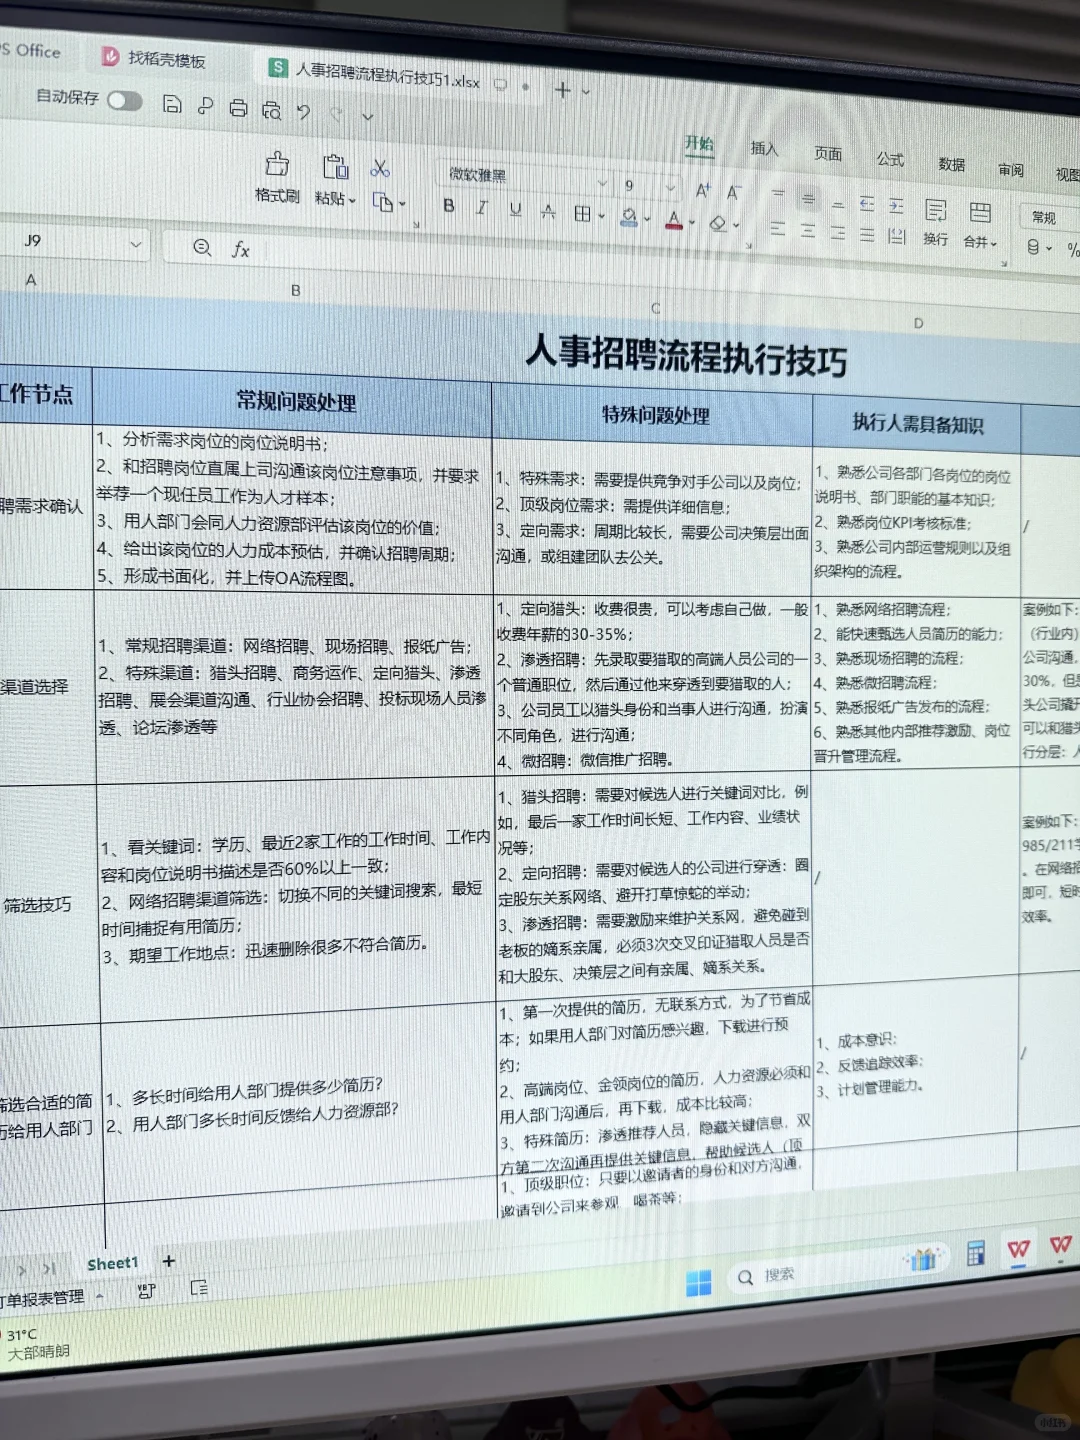Toggle Italic formatting
Viewport: 1080px width, 1440px height.
coord(482,207)
